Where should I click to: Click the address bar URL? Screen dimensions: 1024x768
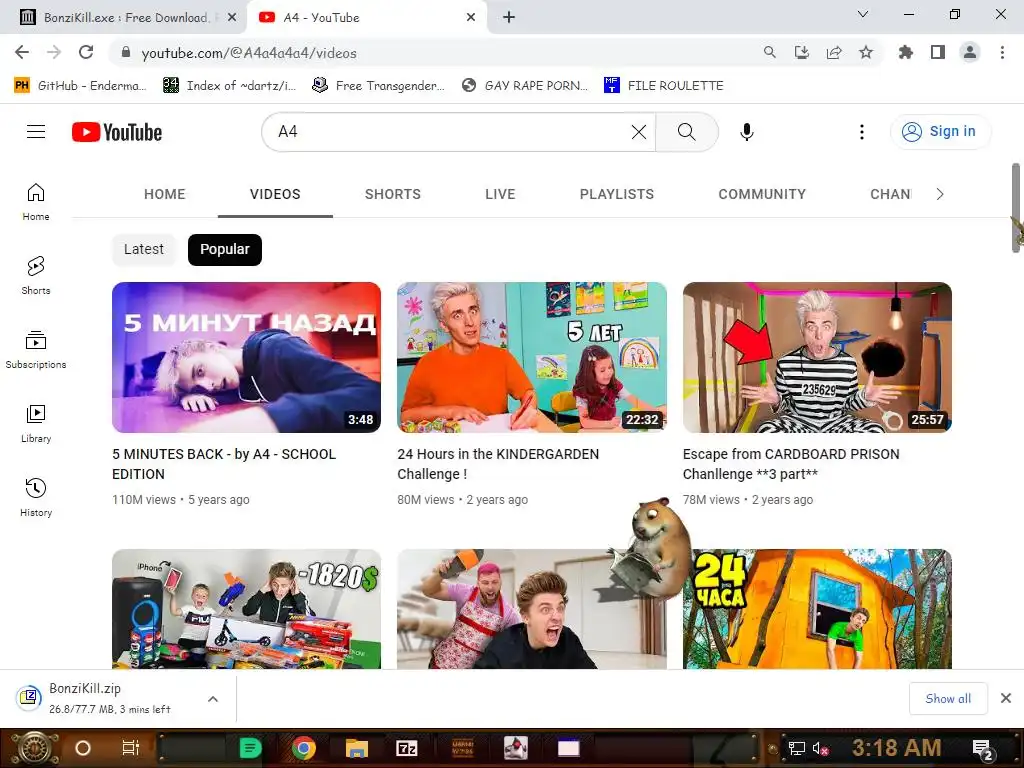[249, 54]
